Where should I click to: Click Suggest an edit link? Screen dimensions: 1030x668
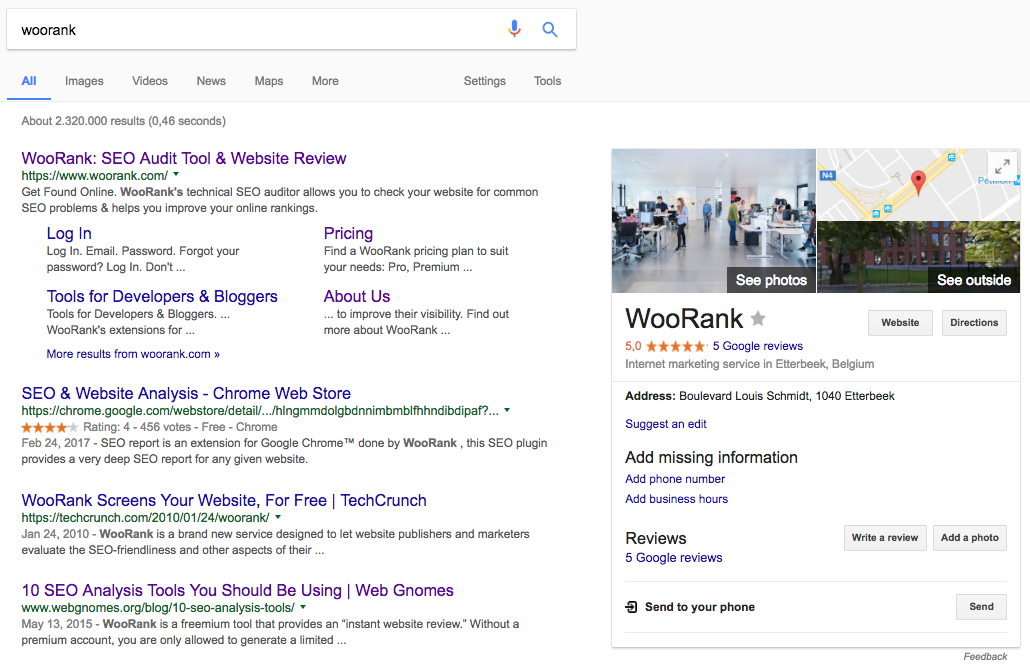pyautogui.click(x=665, y=424)
